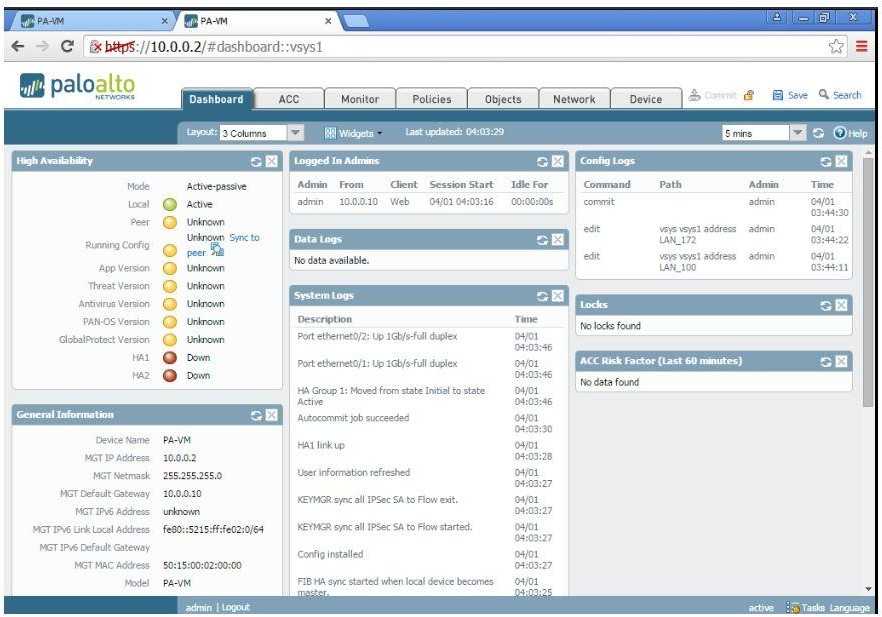Open Search with magnifier icon
Image resolution: width=882 pixels, height=617 pixels.
(824, 95)
